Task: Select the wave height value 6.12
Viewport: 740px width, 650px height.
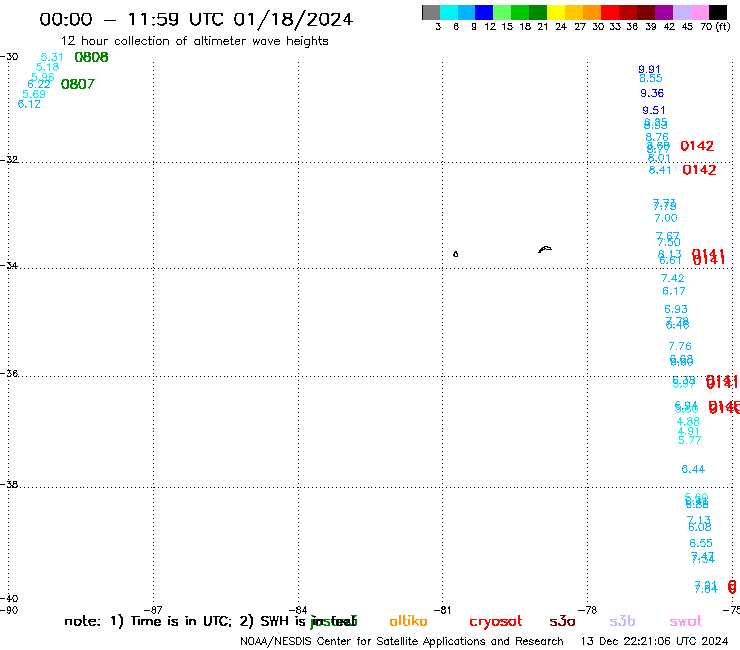Action: (29, 104)
